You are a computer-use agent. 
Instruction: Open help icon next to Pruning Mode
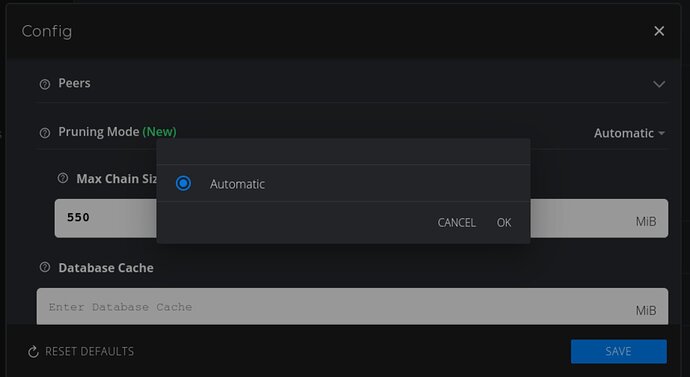44,132
